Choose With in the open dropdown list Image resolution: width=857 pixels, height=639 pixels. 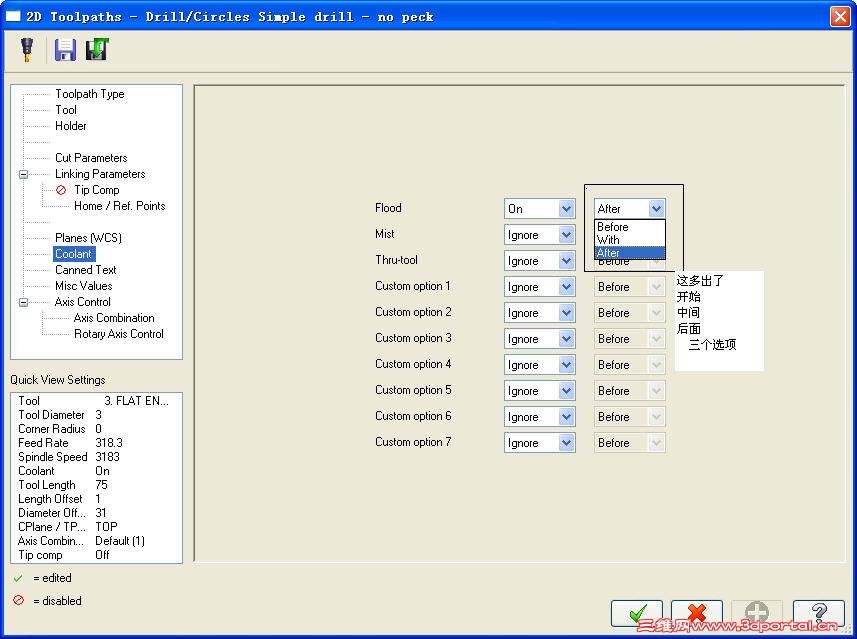(x=630, y=240)
